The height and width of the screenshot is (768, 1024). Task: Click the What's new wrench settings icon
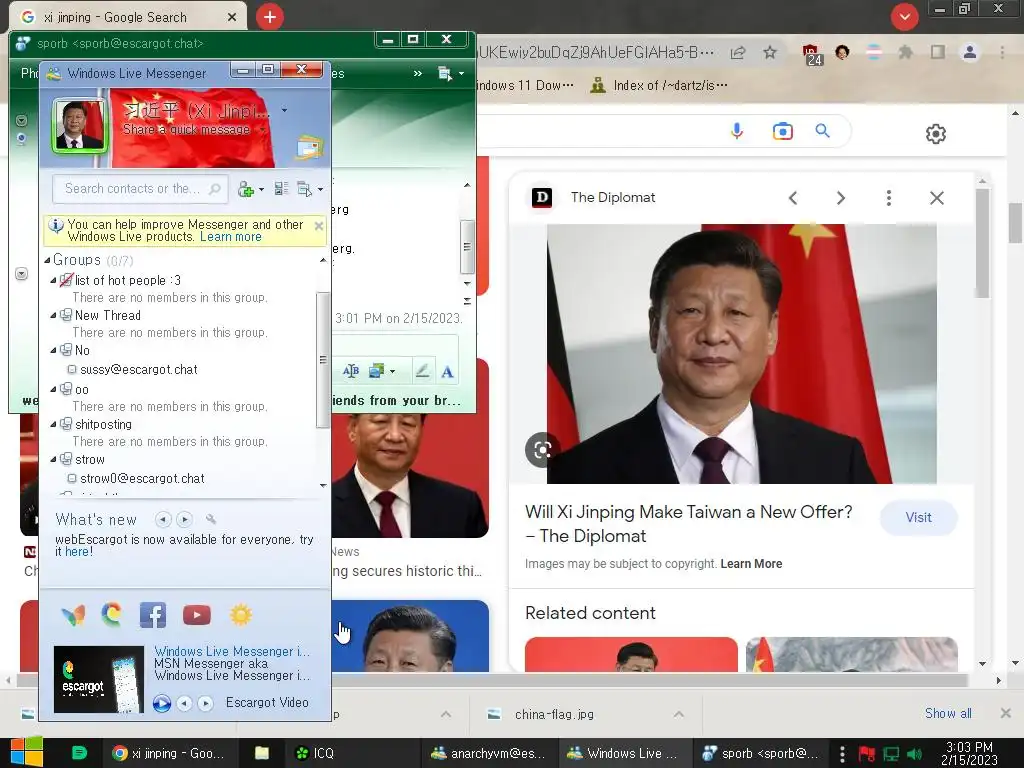click(210, 519)
